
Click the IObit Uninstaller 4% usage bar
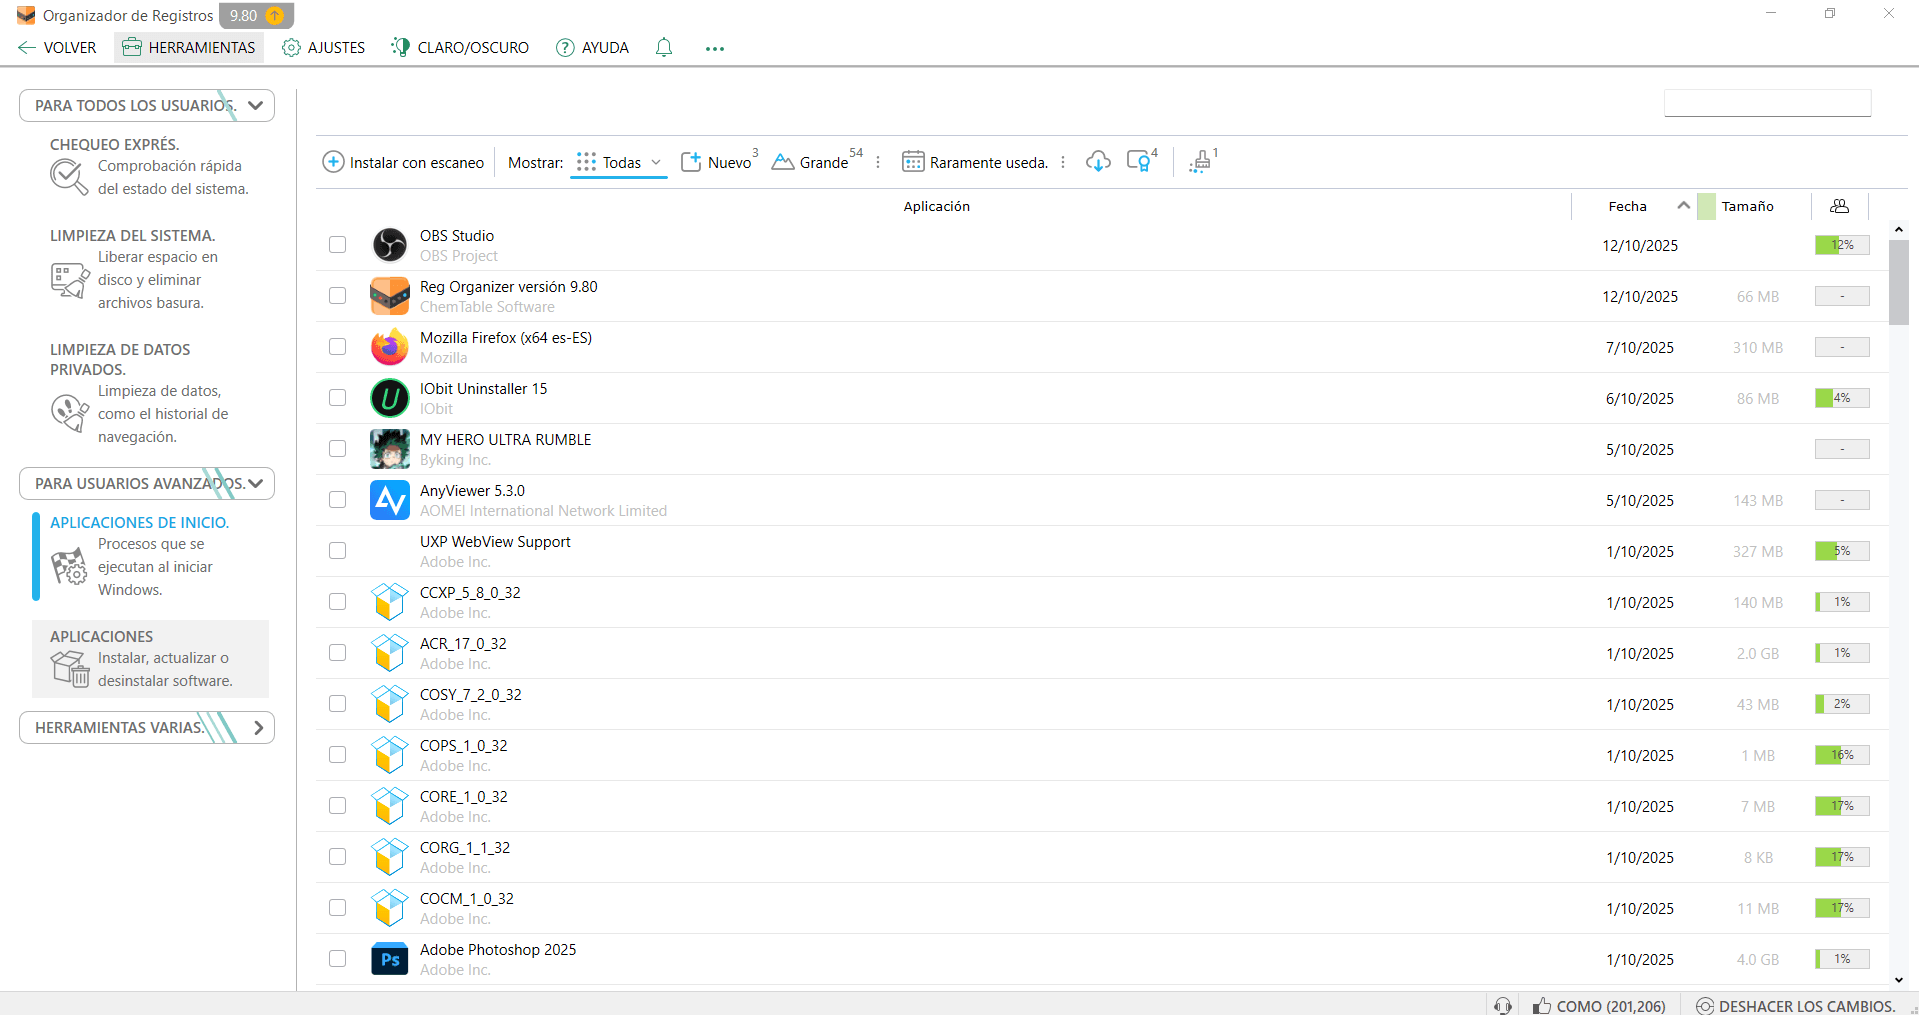(1842, 398)
